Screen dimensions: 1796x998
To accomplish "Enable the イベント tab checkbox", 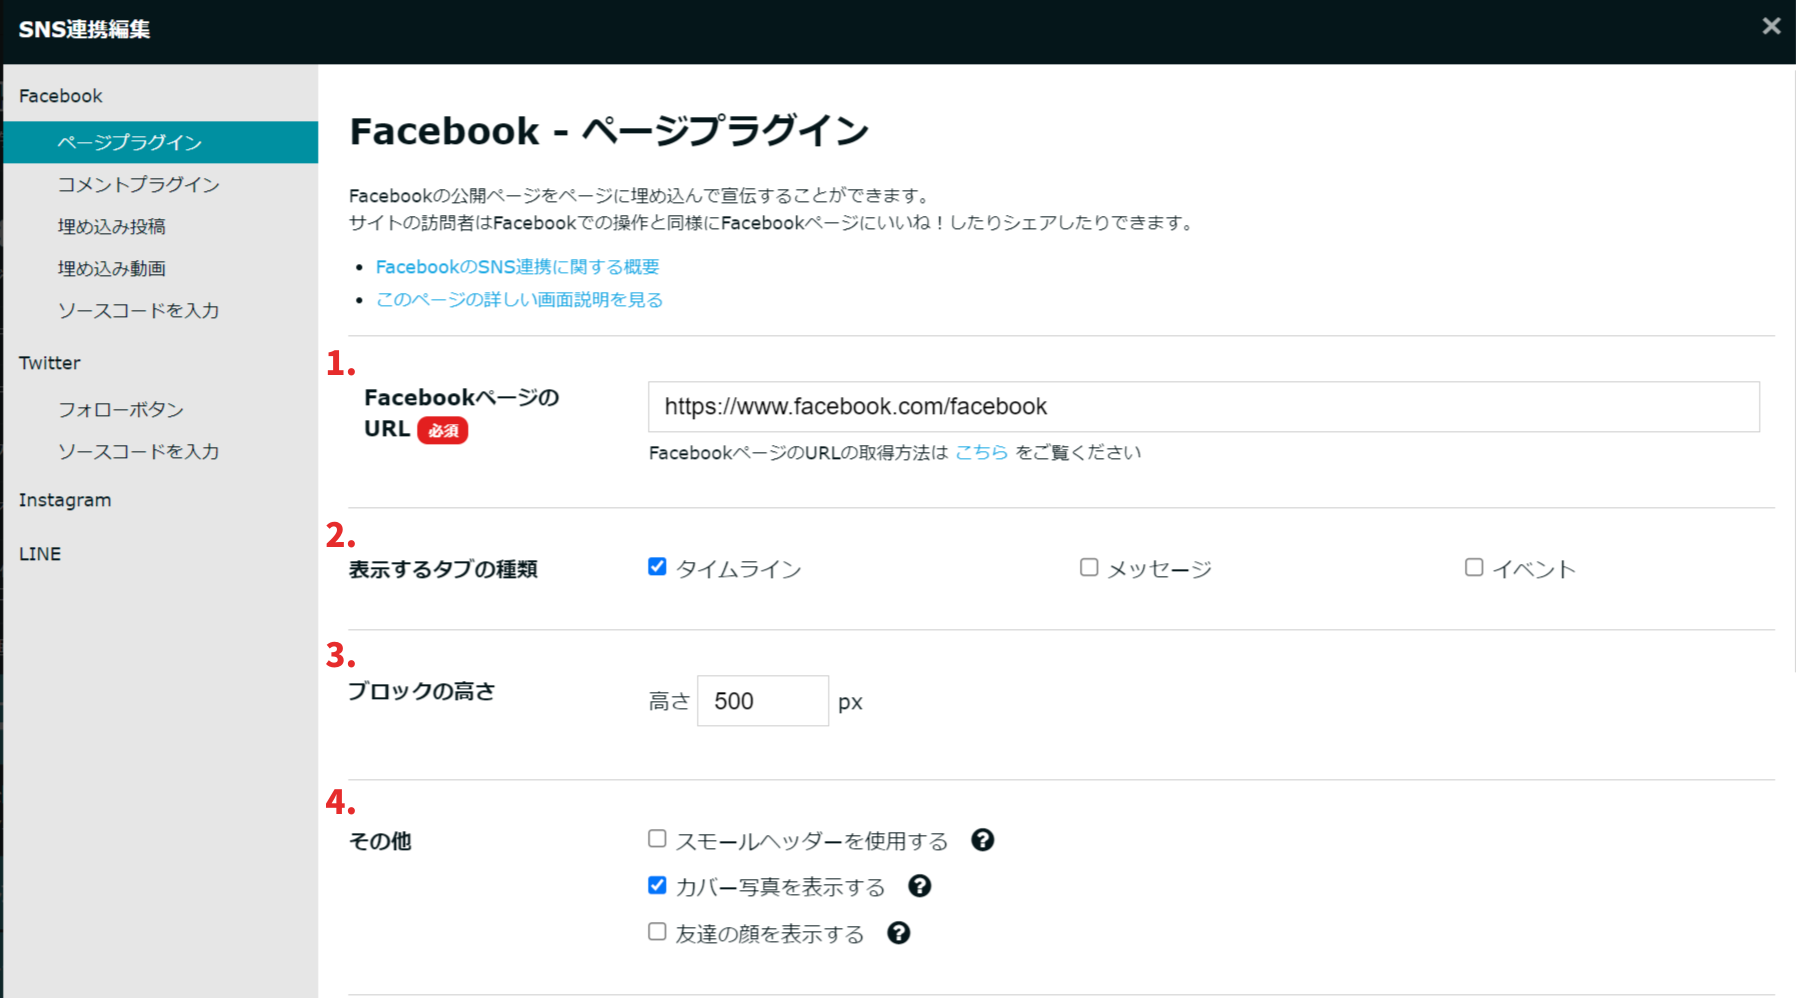I will (1473, 567).
